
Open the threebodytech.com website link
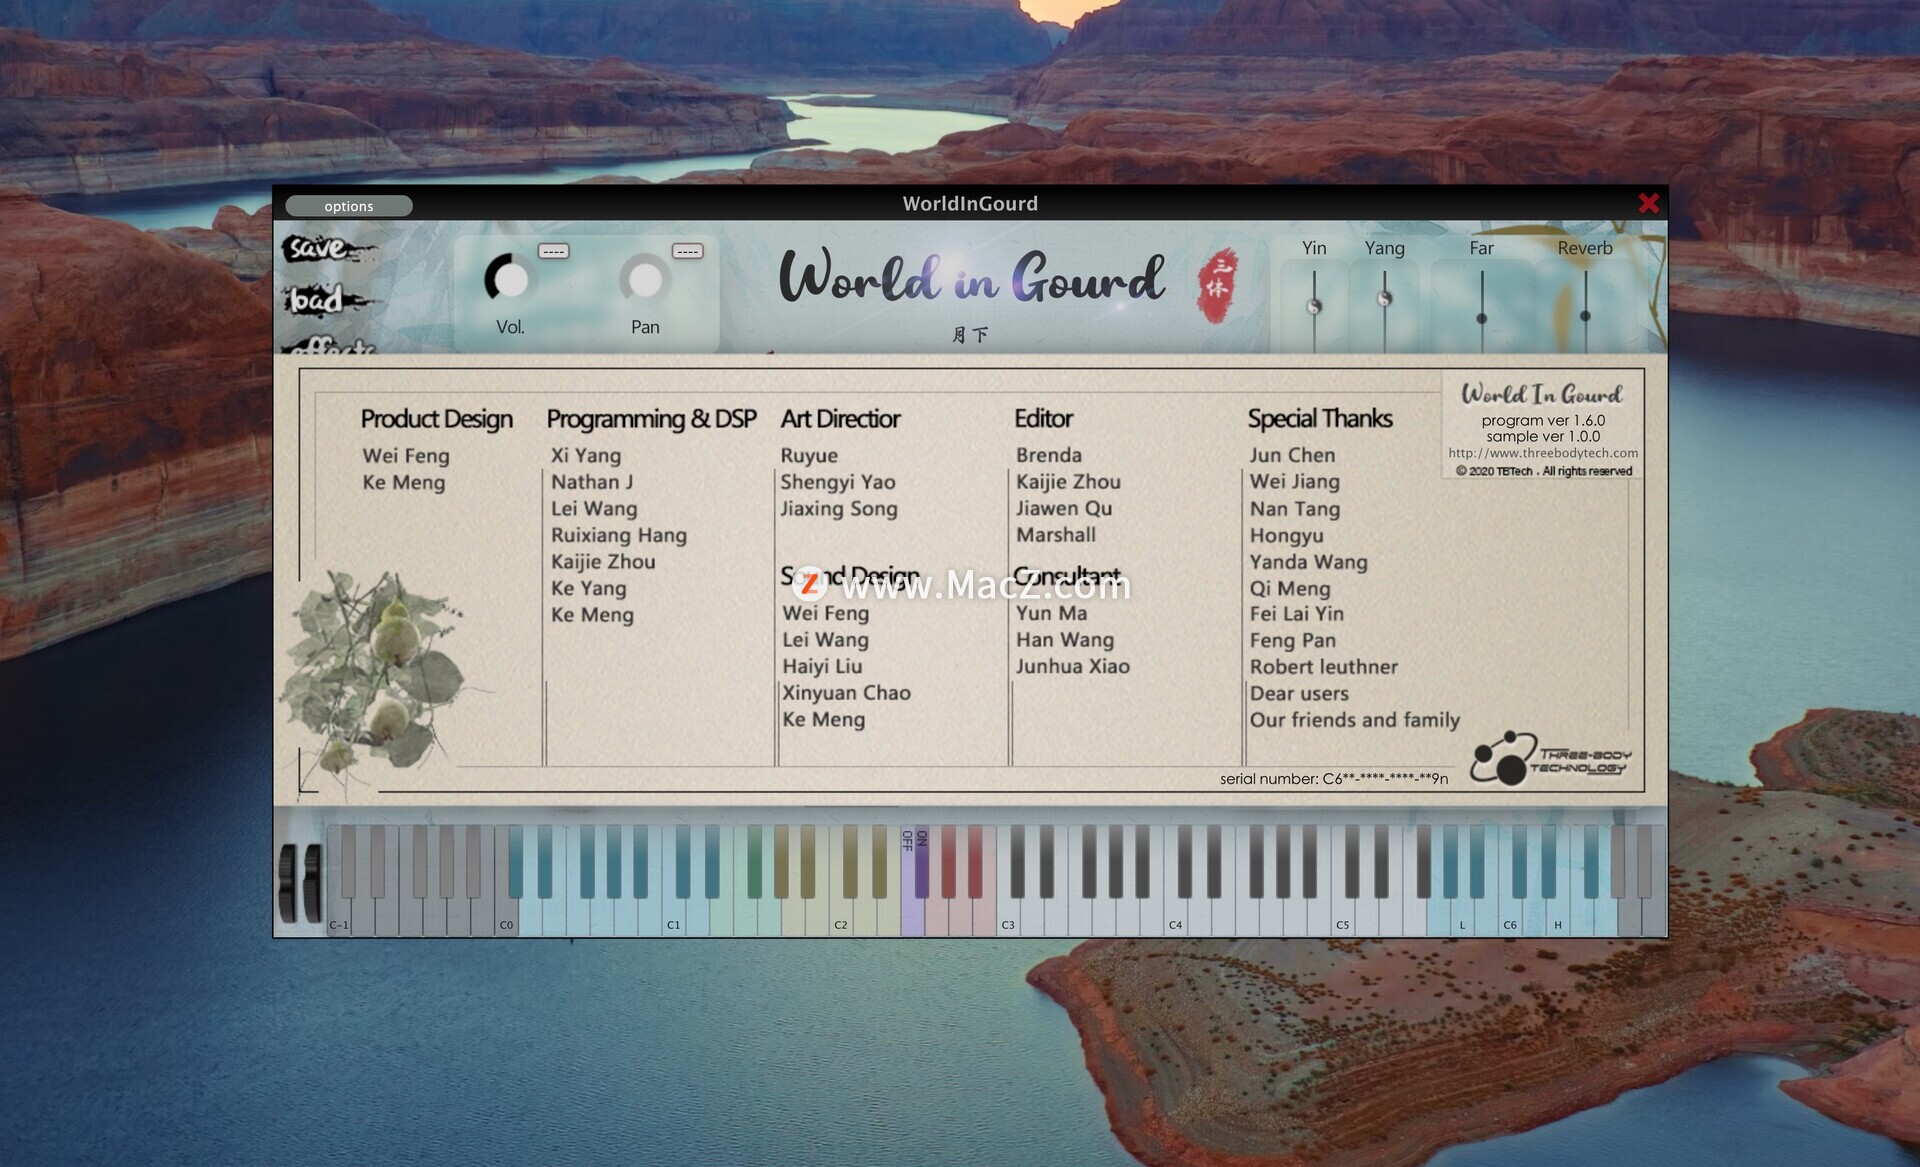click(1543, 453)
